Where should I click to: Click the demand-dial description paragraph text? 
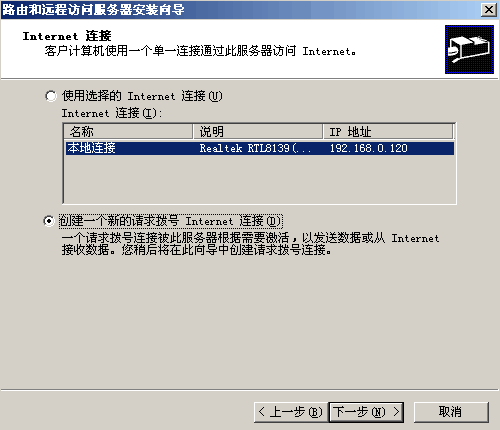[x=250, y=244]
